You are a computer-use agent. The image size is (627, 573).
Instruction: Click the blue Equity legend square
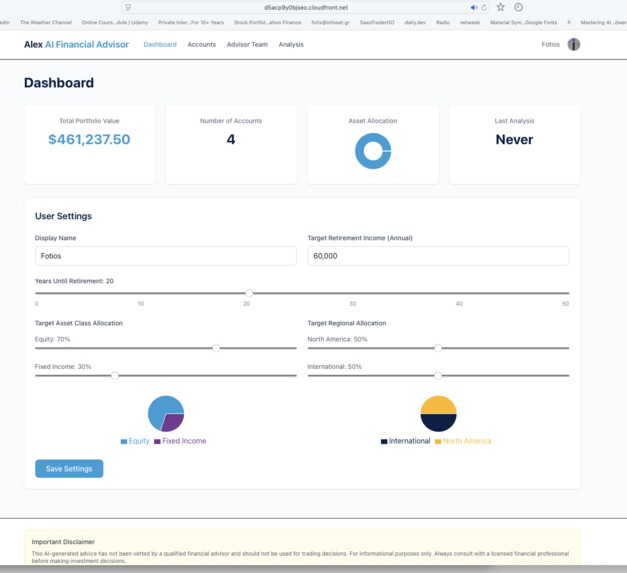pos(124,441)
